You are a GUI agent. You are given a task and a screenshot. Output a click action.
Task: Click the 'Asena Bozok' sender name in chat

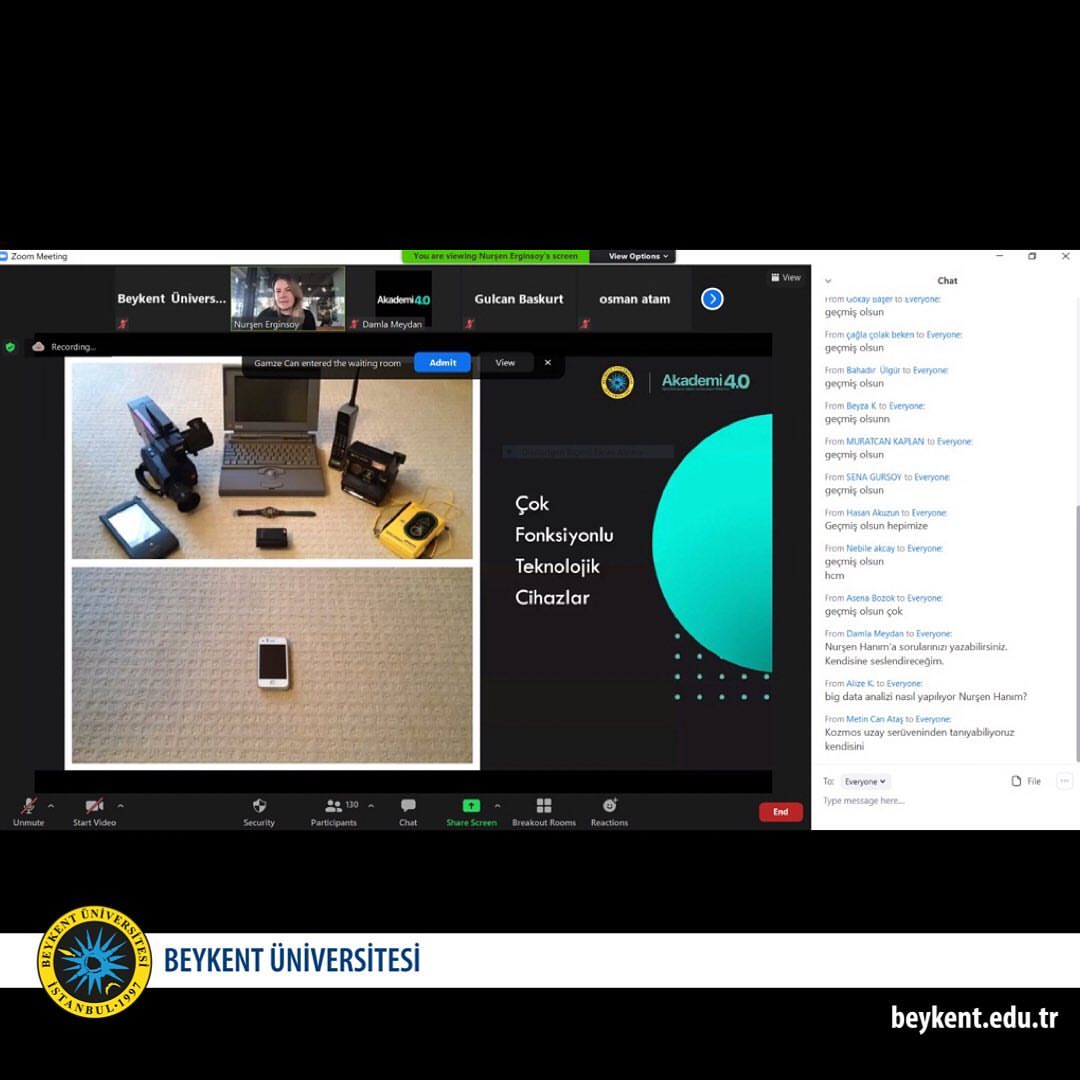tap(870, 598)
